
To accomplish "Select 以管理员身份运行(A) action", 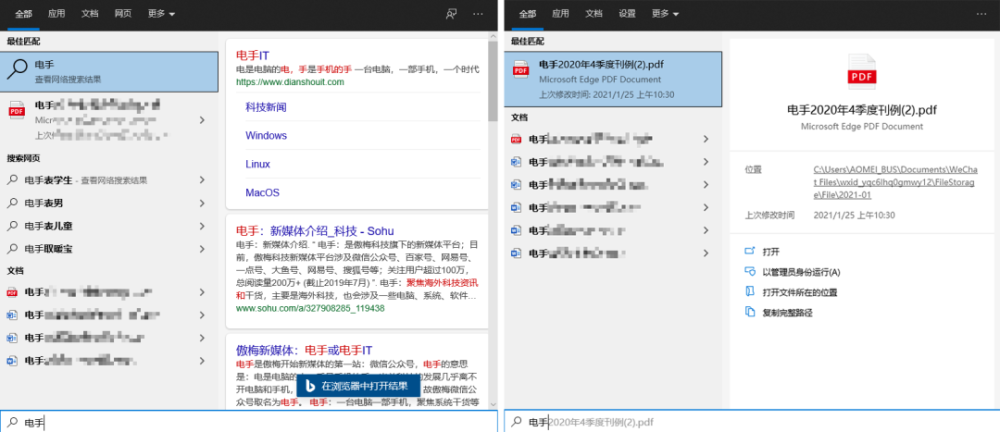I will (801, 272).
